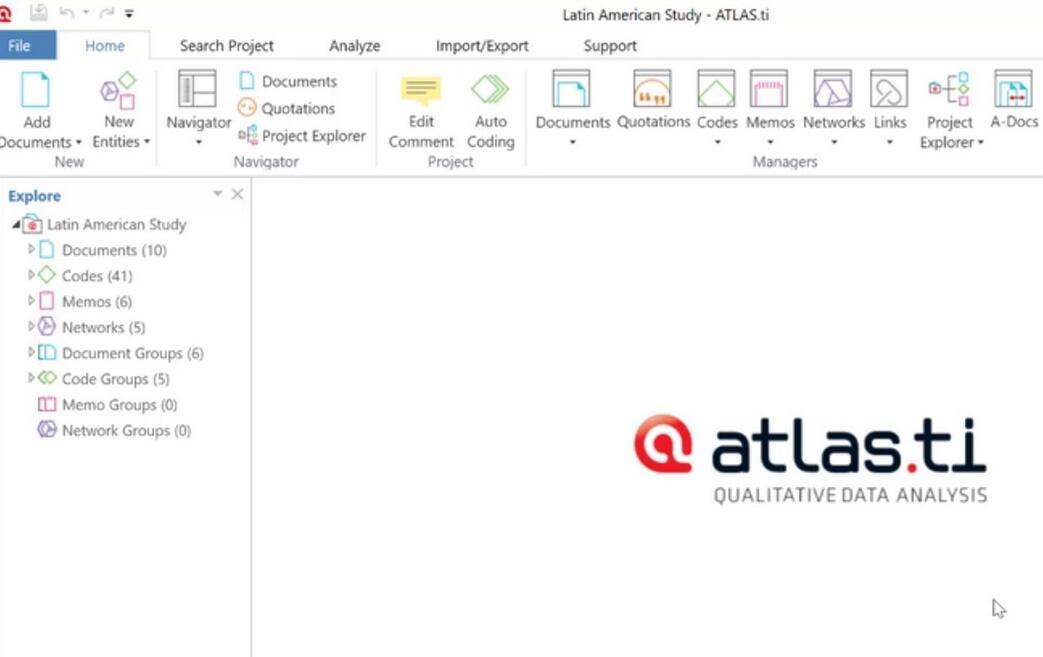This screenshot has width=1043, height=657.
Task: Select Networks (5) in Explore tree
Action: coord(103,328)
